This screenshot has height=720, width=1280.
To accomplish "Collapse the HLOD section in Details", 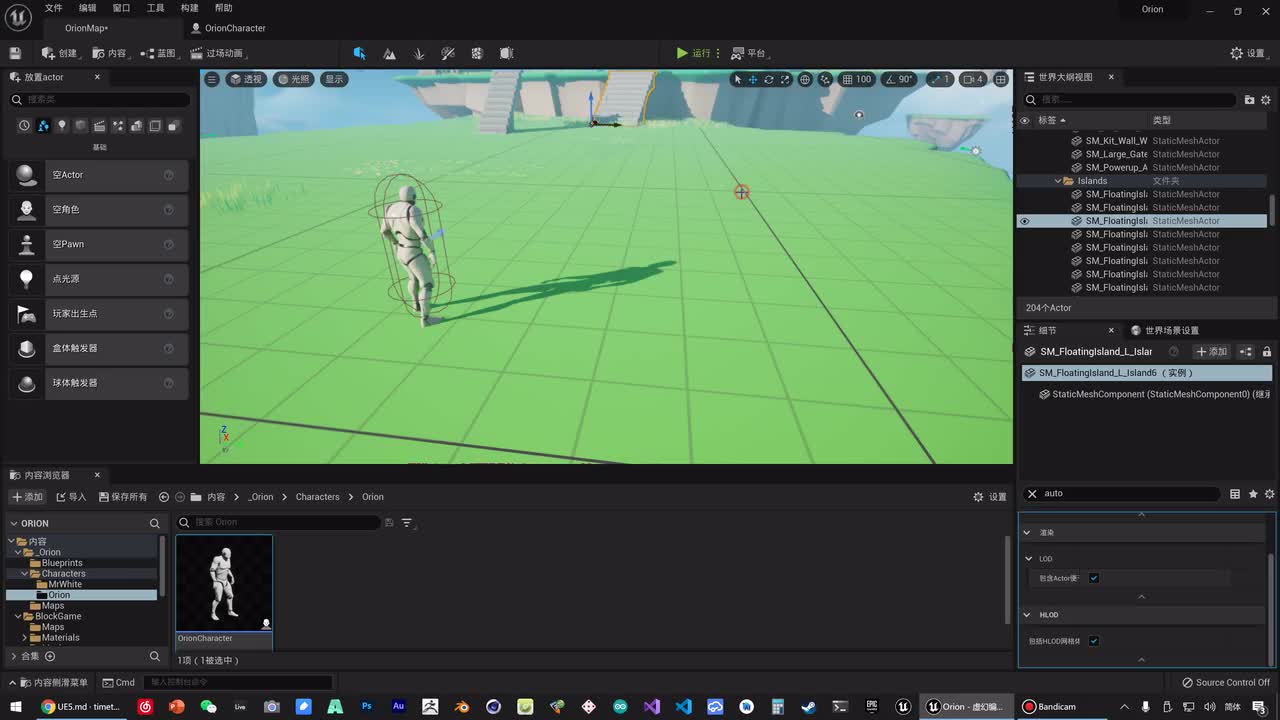I will coord(1027,615).
